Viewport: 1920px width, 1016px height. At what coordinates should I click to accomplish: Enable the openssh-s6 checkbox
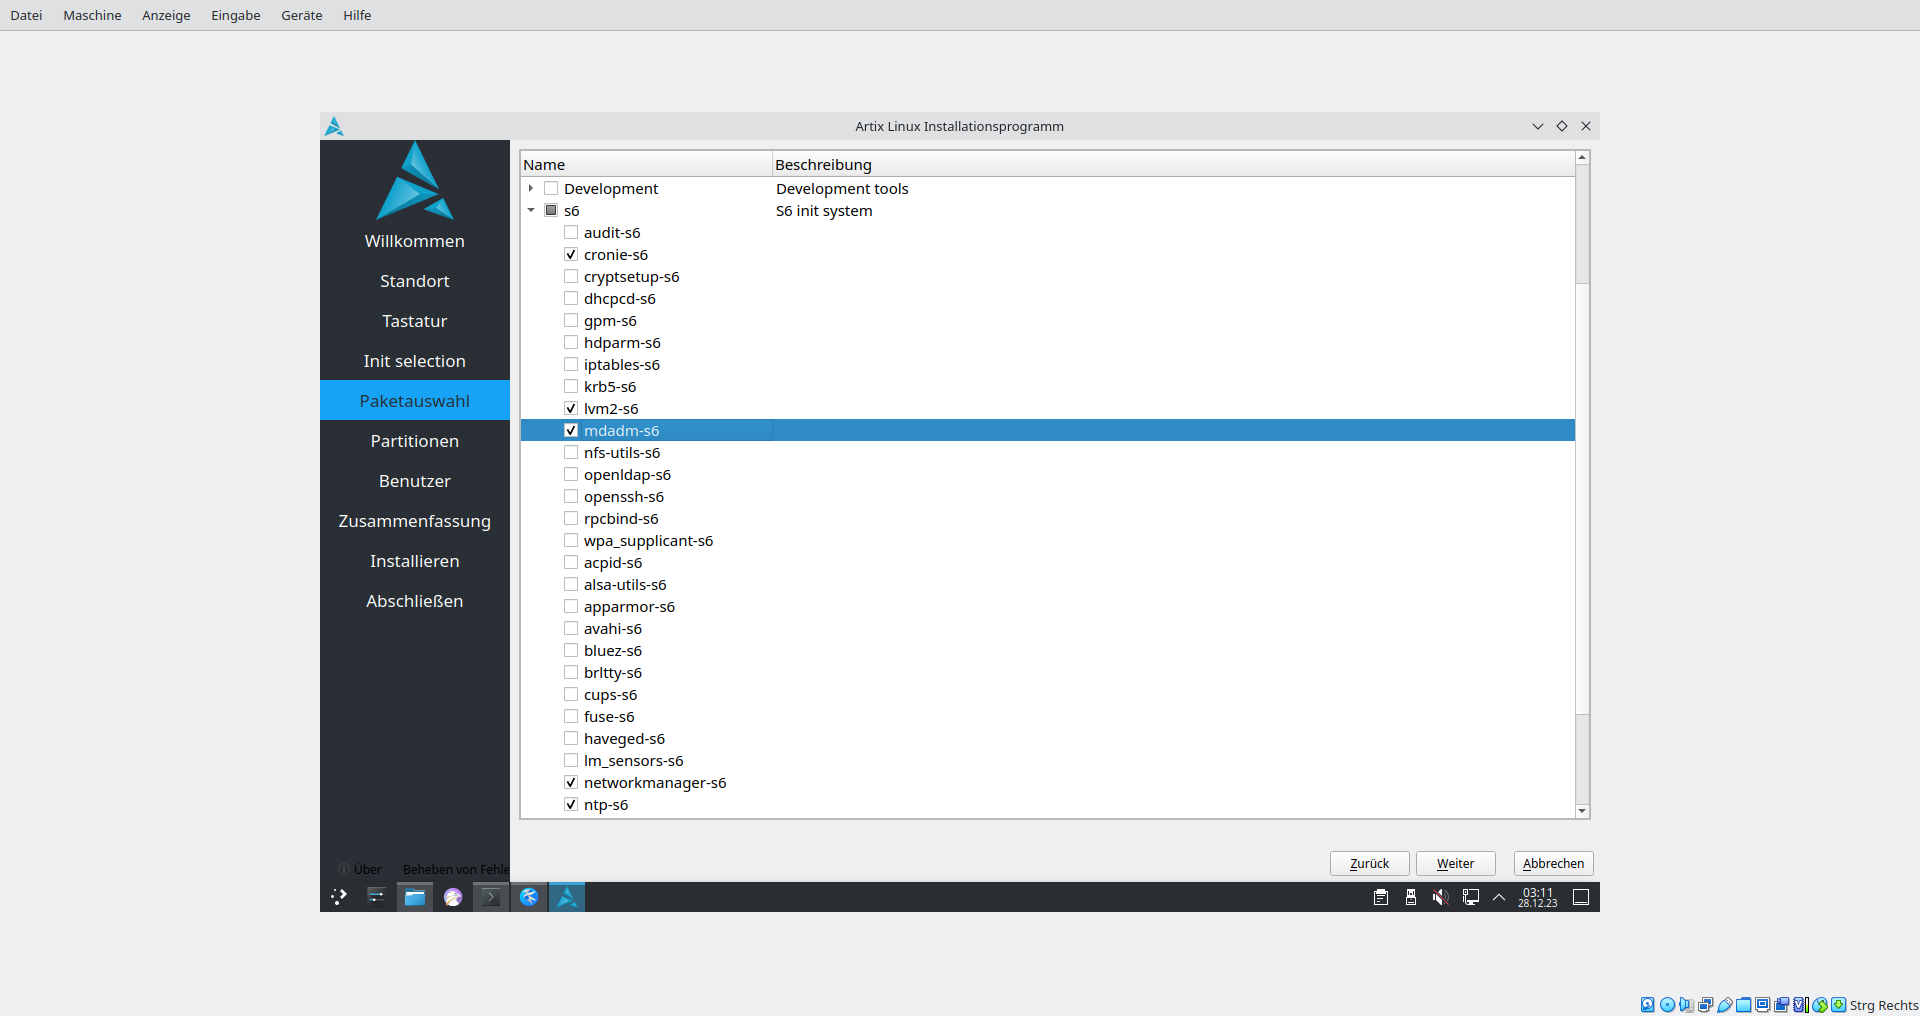[x=571, y=496]
